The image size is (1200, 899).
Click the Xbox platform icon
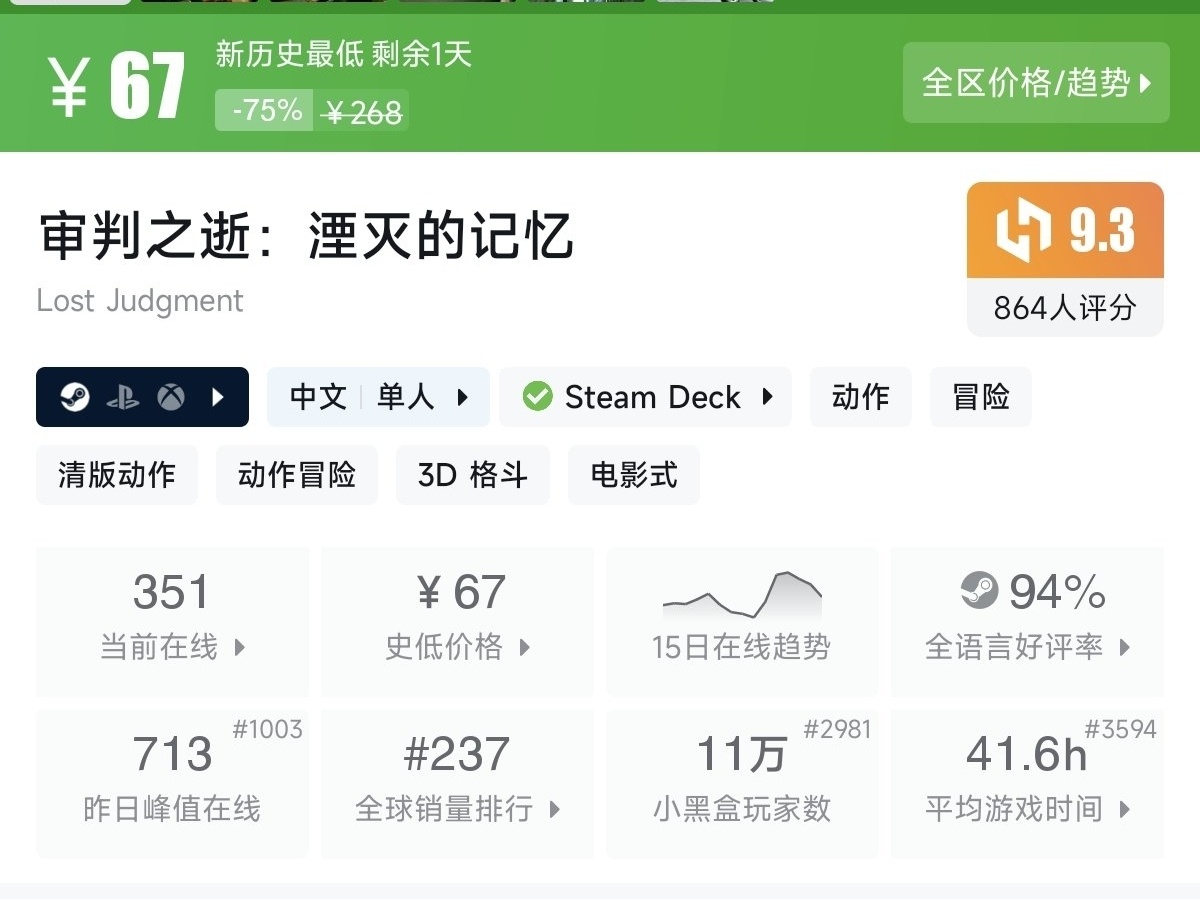coord(171,398)
